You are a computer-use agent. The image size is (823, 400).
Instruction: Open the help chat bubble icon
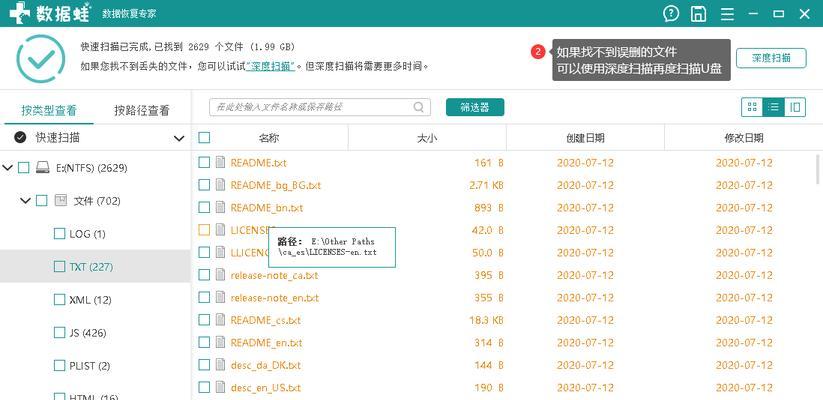click(671, 14)
